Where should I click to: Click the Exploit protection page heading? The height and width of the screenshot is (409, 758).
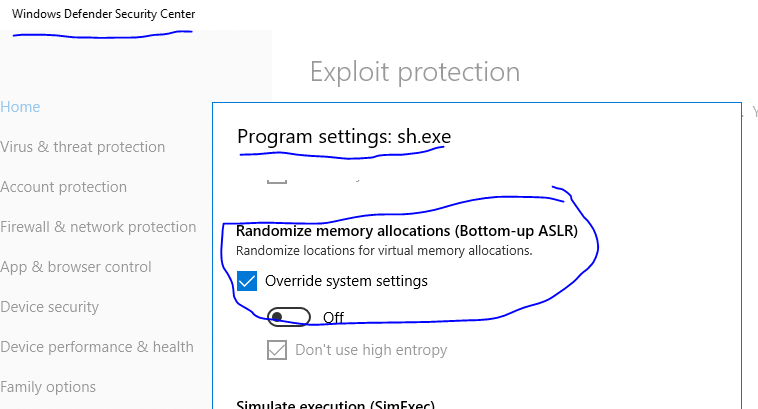pyautogui.click(x=414, y=72)
